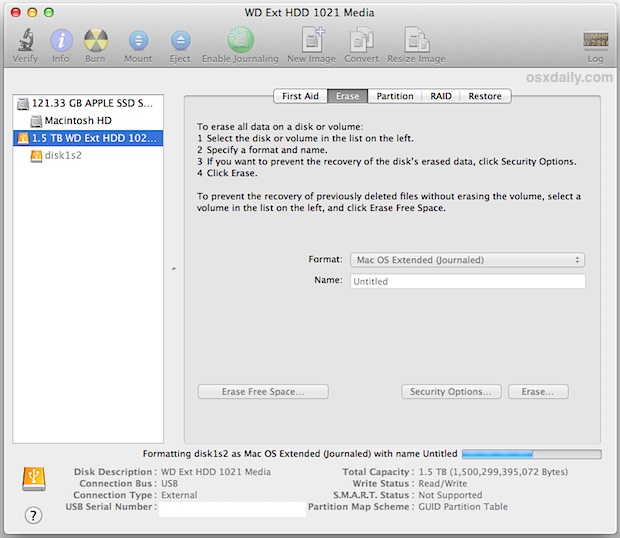
Task: Click the Resize Image toolbar icon
Action: coord(416,40)
